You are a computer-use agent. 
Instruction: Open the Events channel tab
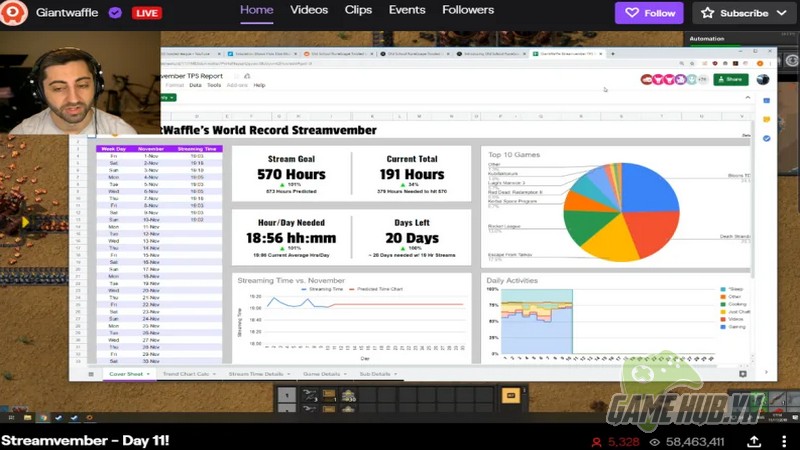pyautogui.click(x=407, y=10)
